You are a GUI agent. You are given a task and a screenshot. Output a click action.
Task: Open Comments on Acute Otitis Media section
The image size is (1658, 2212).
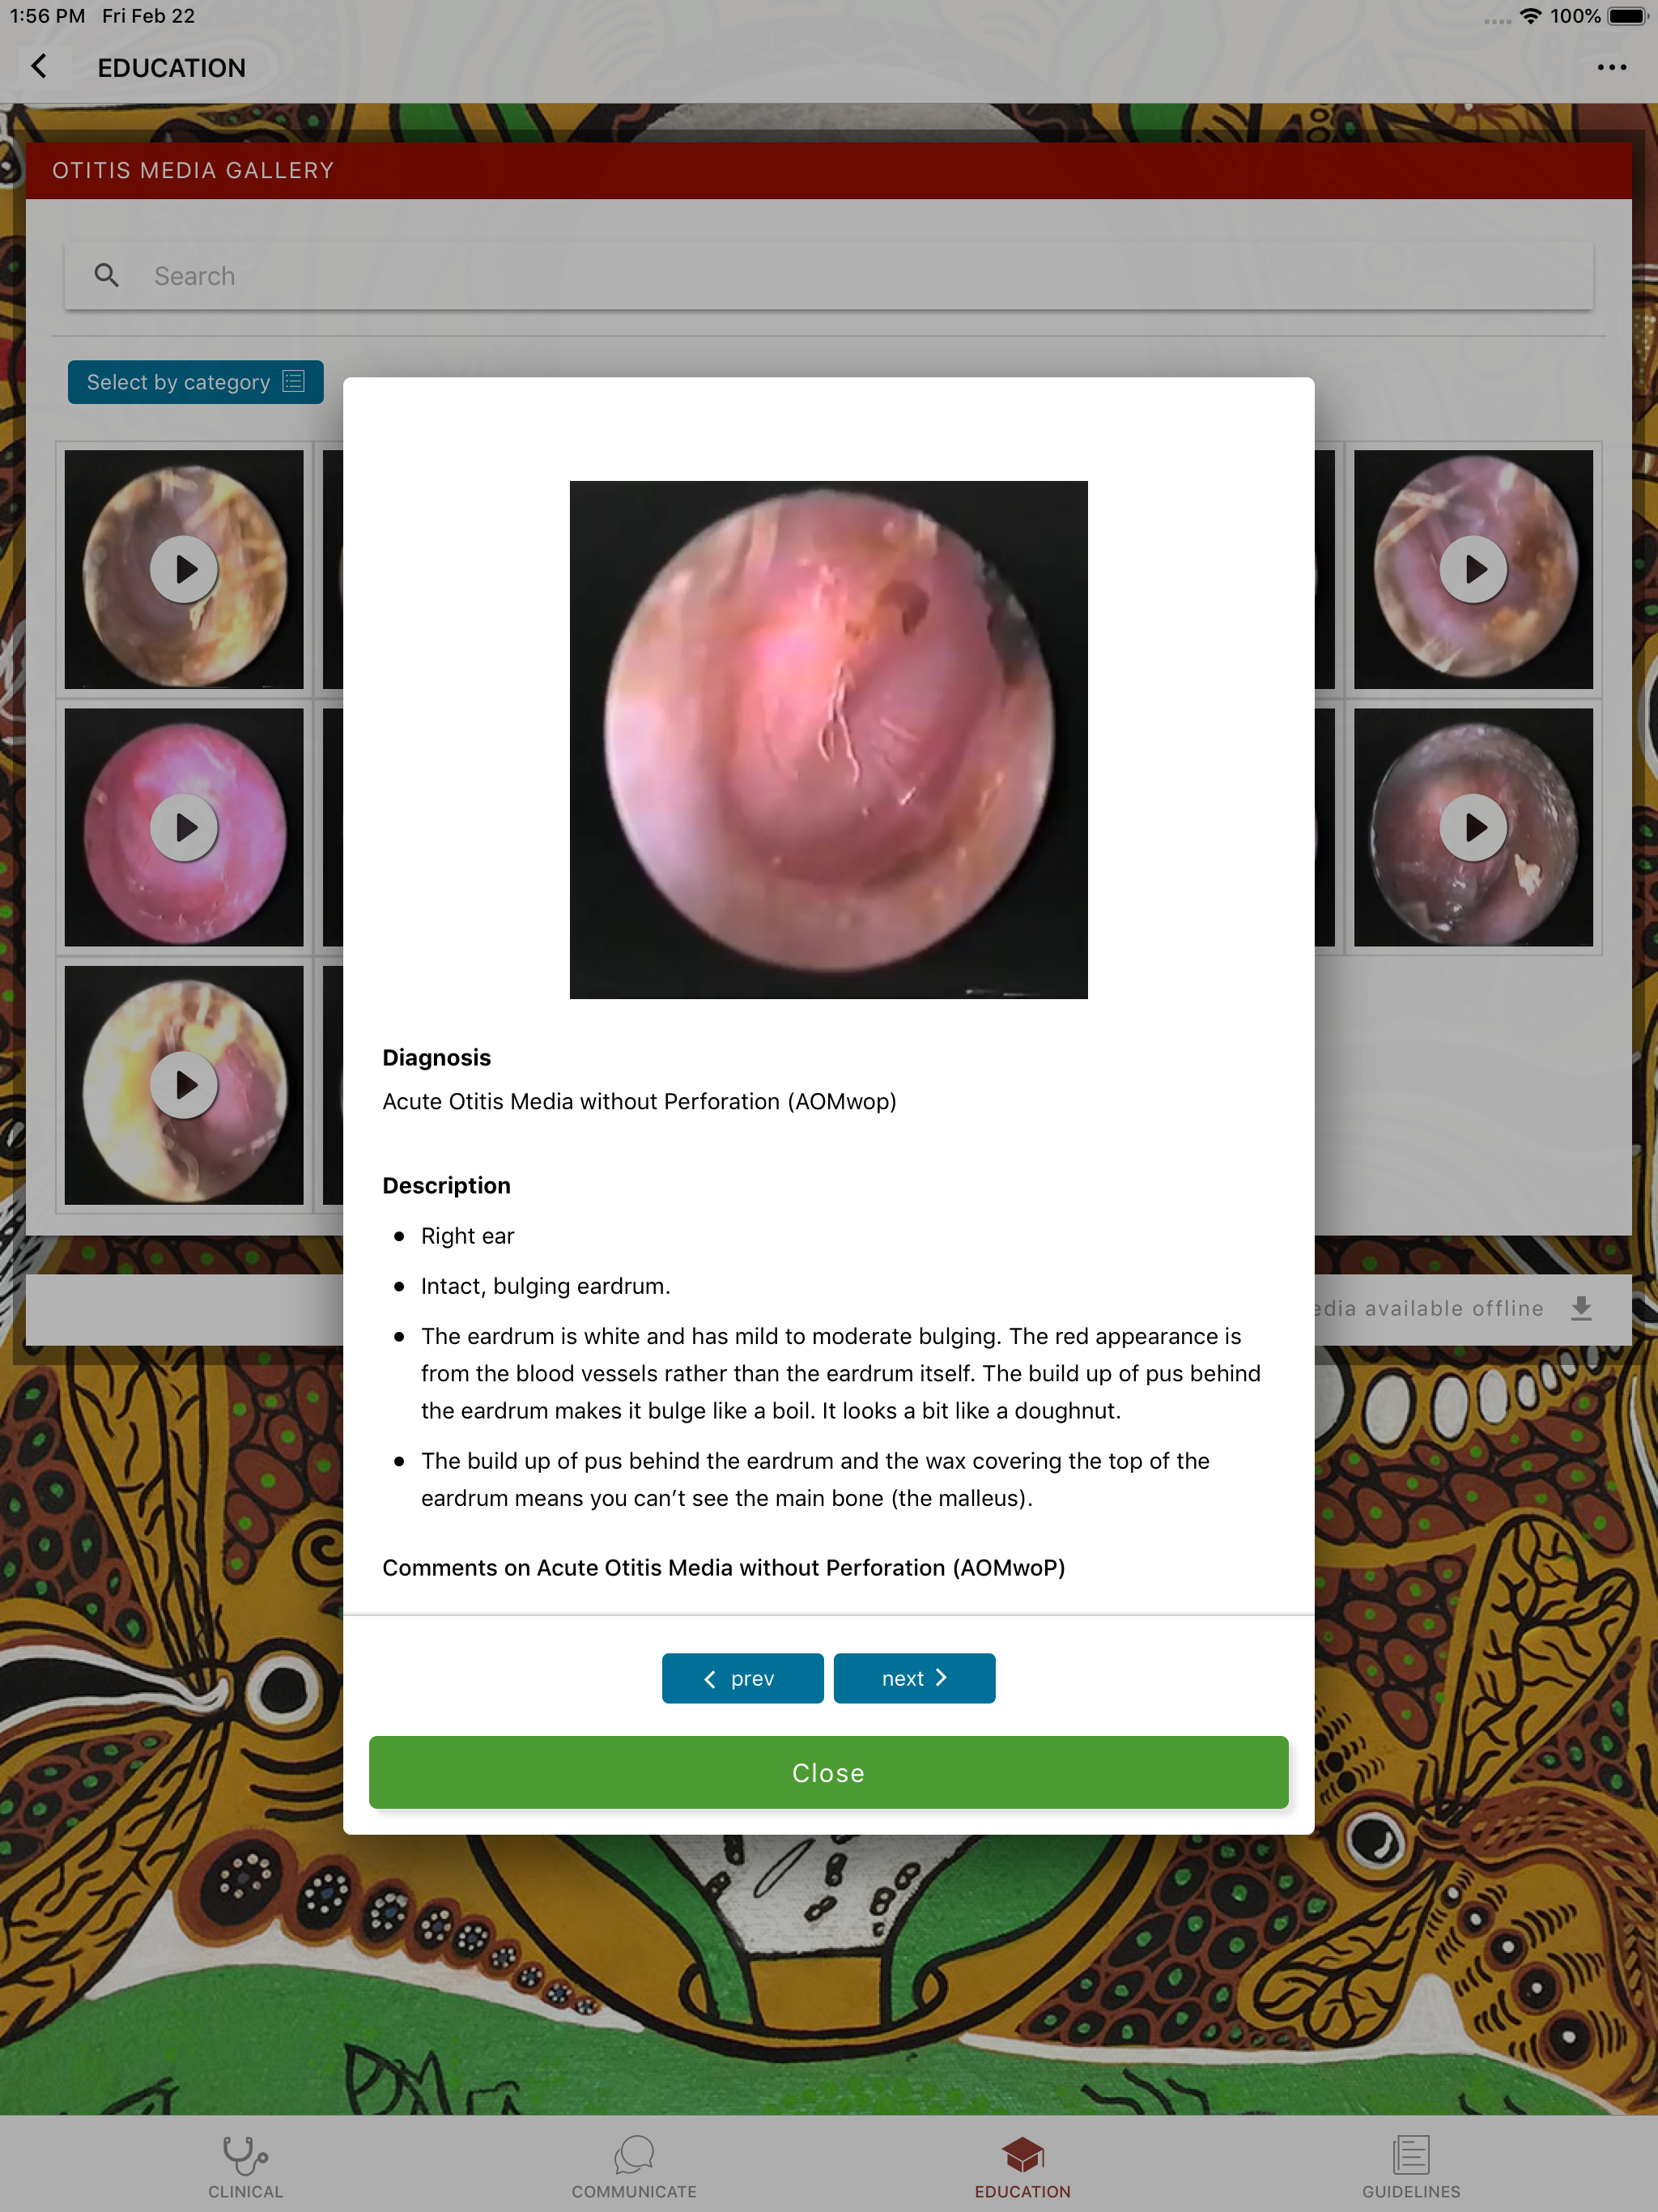click(724, 1567)
